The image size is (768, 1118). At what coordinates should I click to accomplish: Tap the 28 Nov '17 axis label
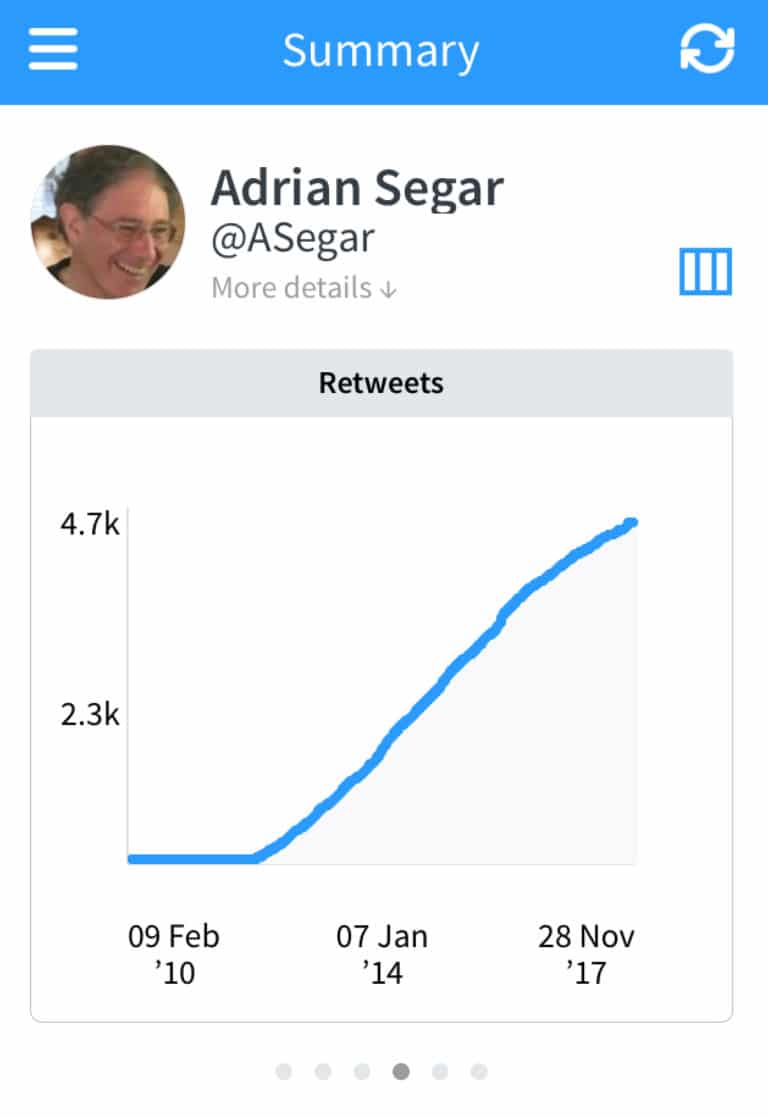586,954
